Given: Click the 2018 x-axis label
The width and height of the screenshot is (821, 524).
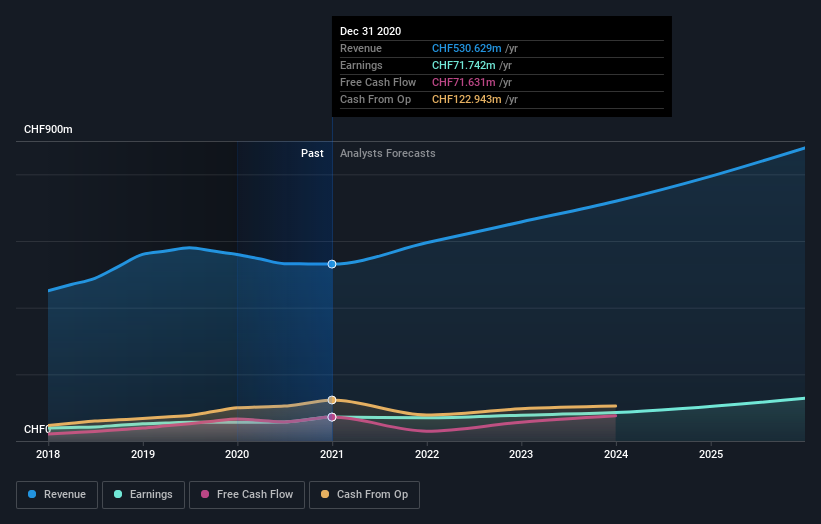Looking at the screenshot, I should coord(48,454).
